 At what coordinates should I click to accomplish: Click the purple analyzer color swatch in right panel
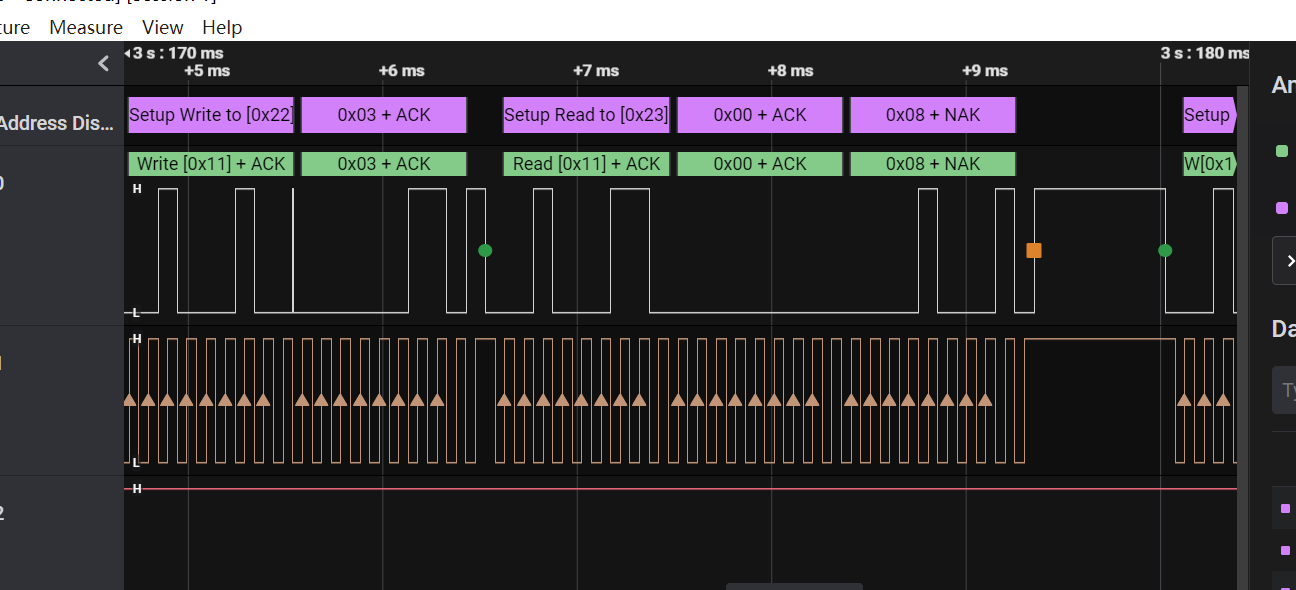click(1282, 208)
